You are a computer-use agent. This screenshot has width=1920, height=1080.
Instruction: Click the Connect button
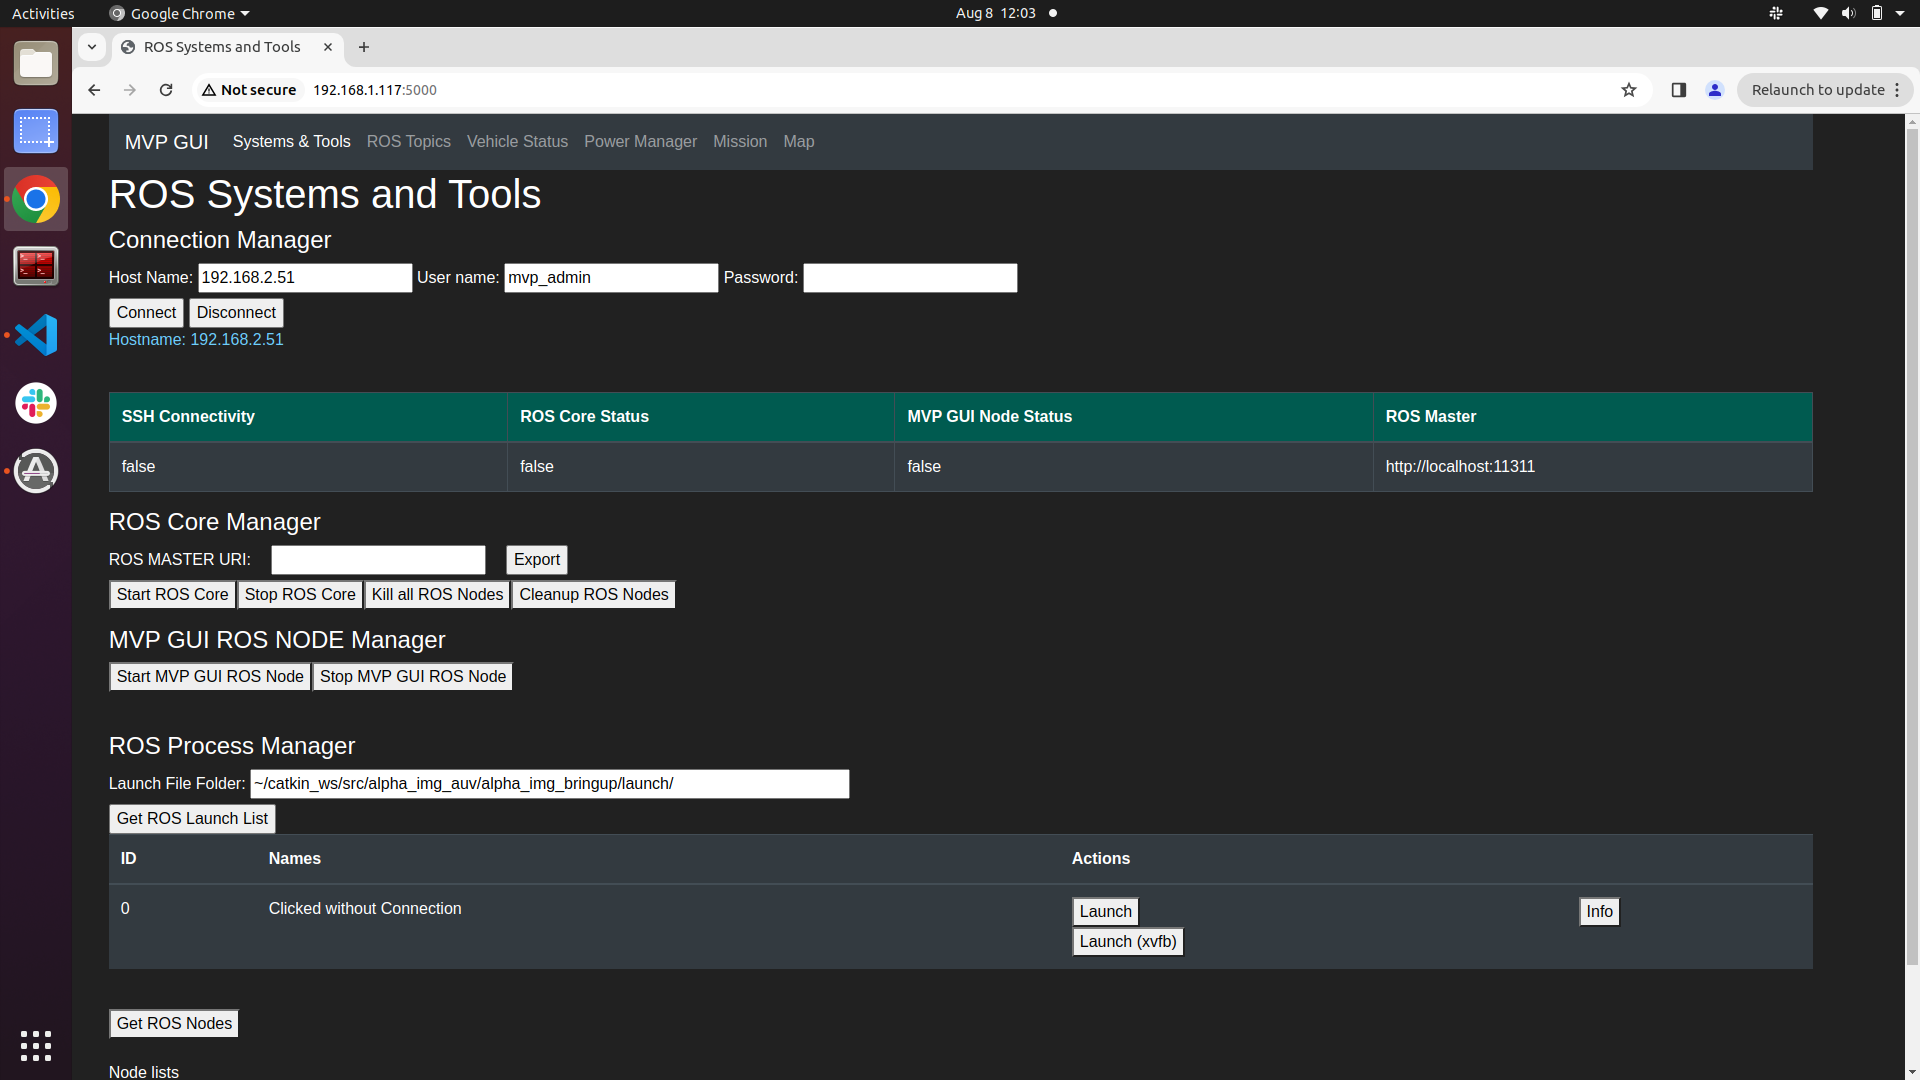146,313
